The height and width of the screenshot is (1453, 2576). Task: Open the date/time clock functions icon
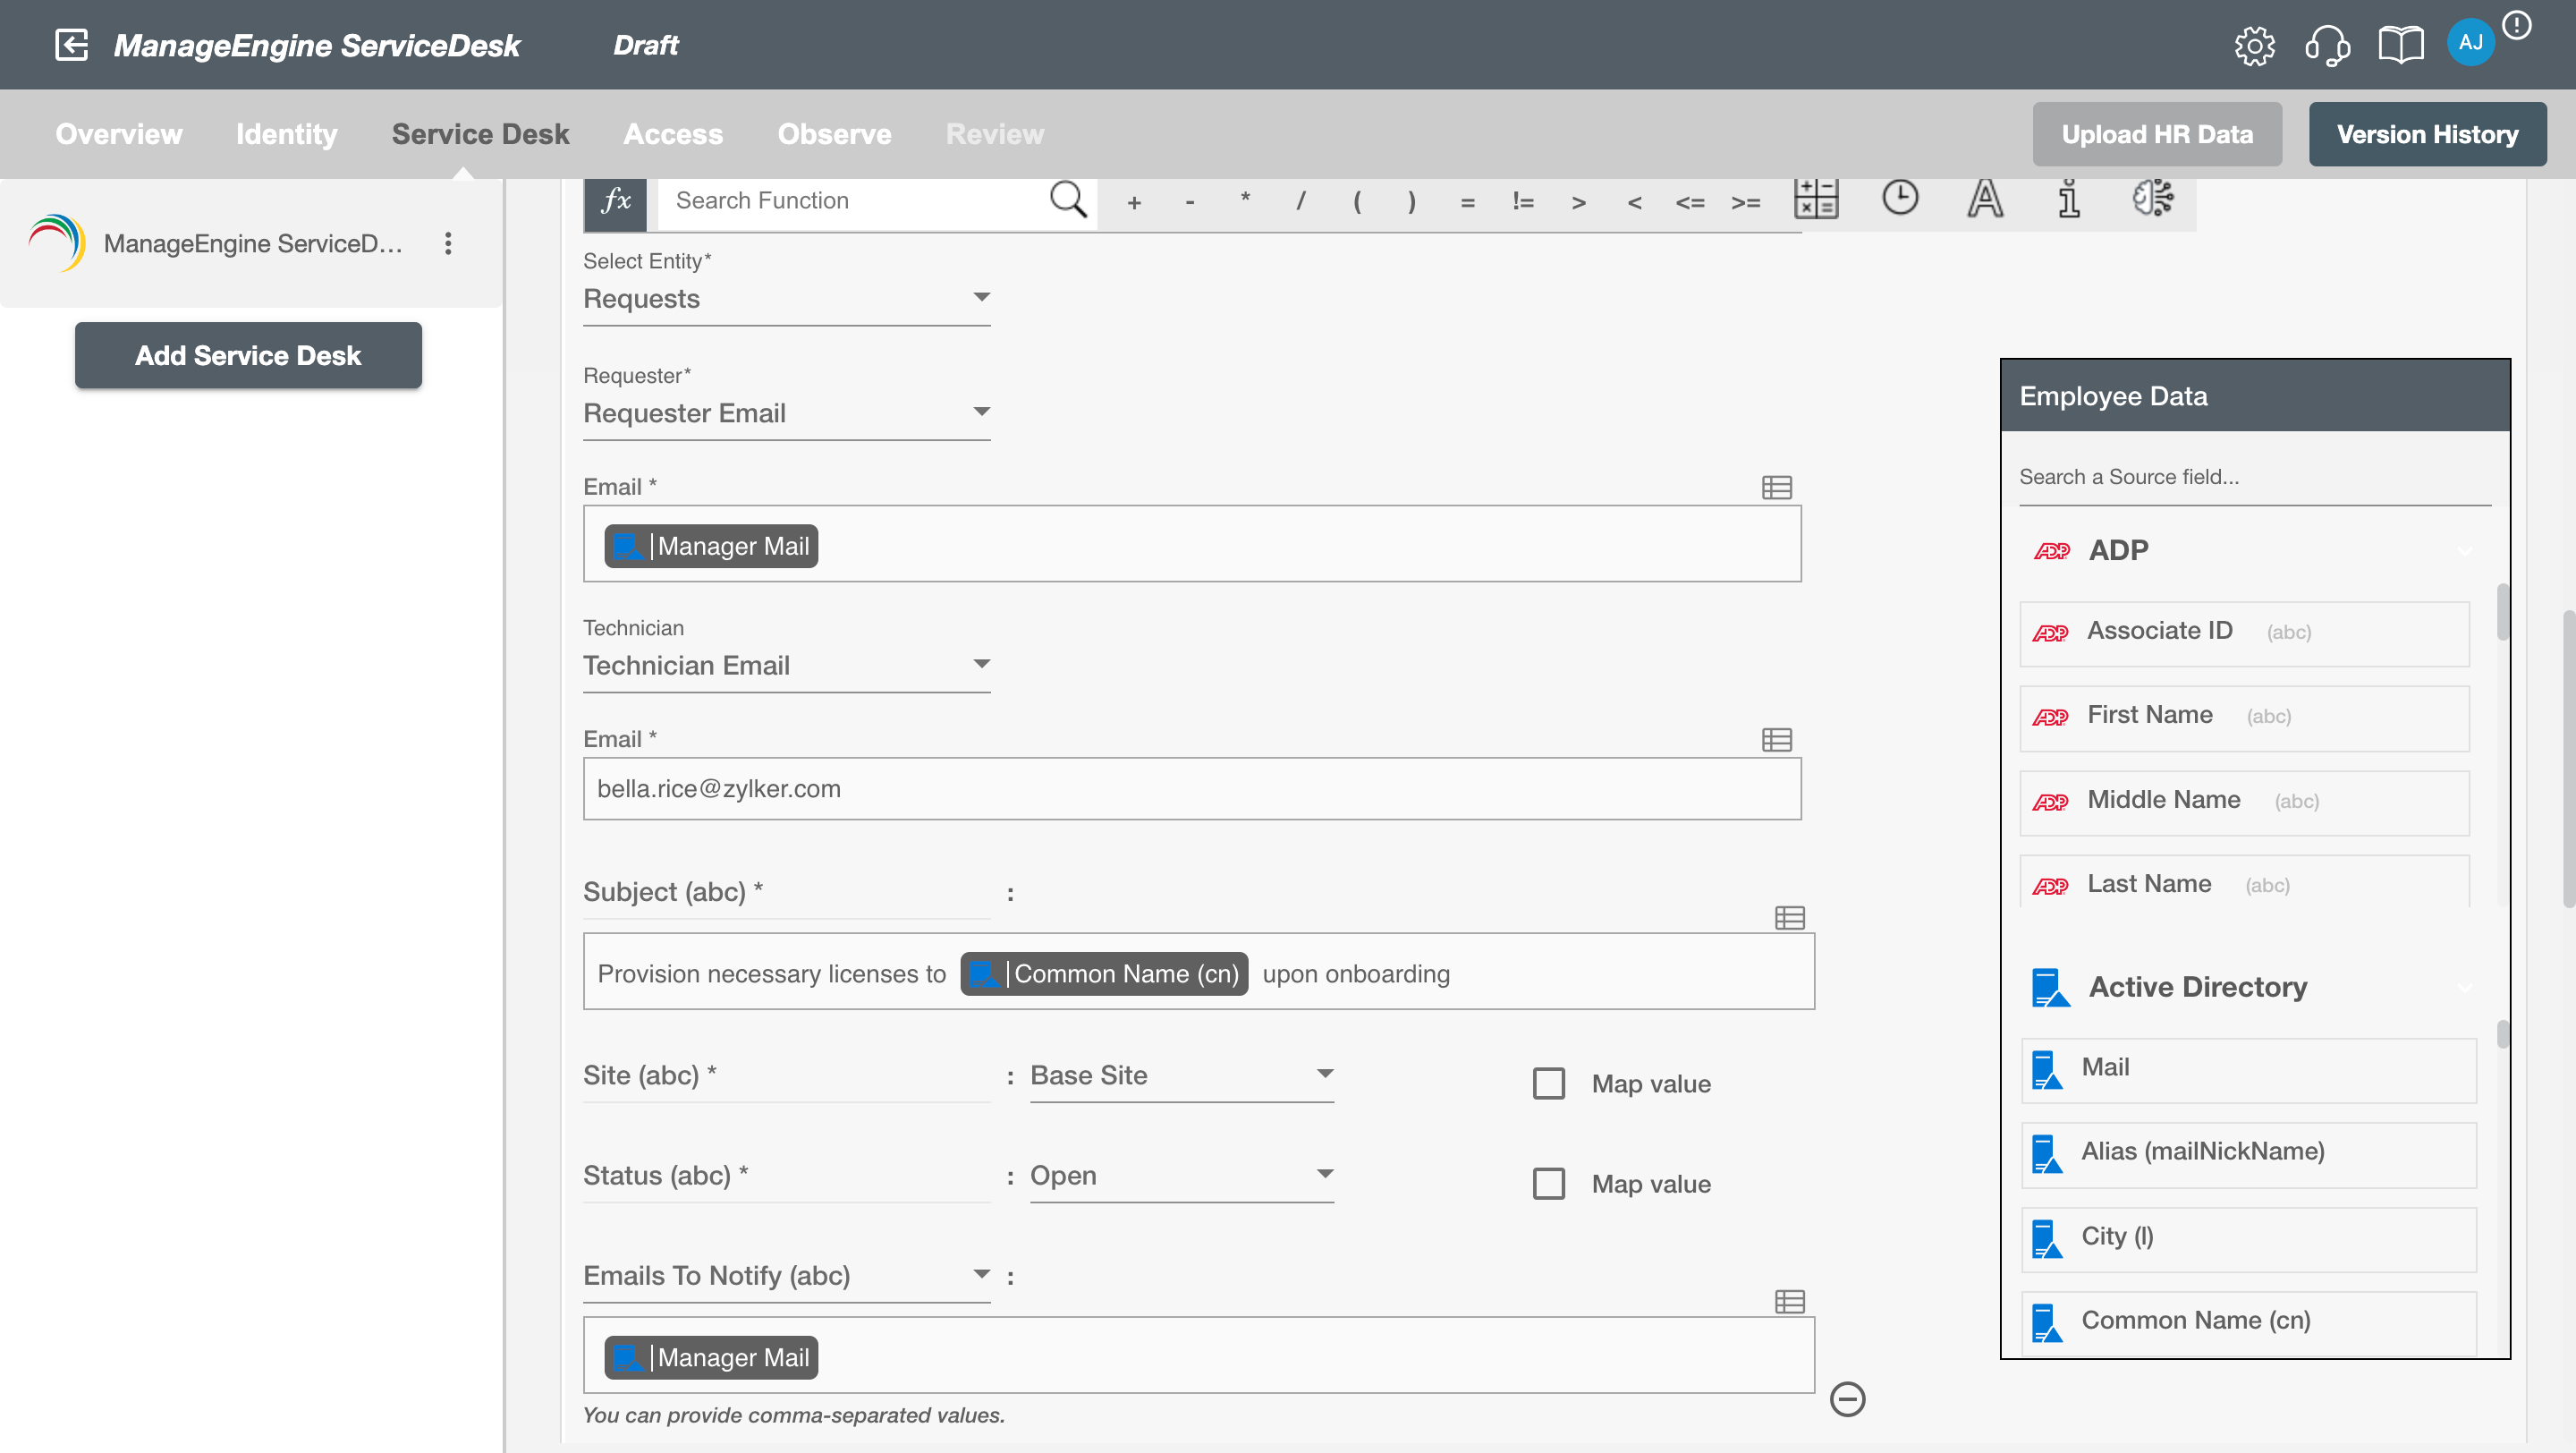point(1900,197)
